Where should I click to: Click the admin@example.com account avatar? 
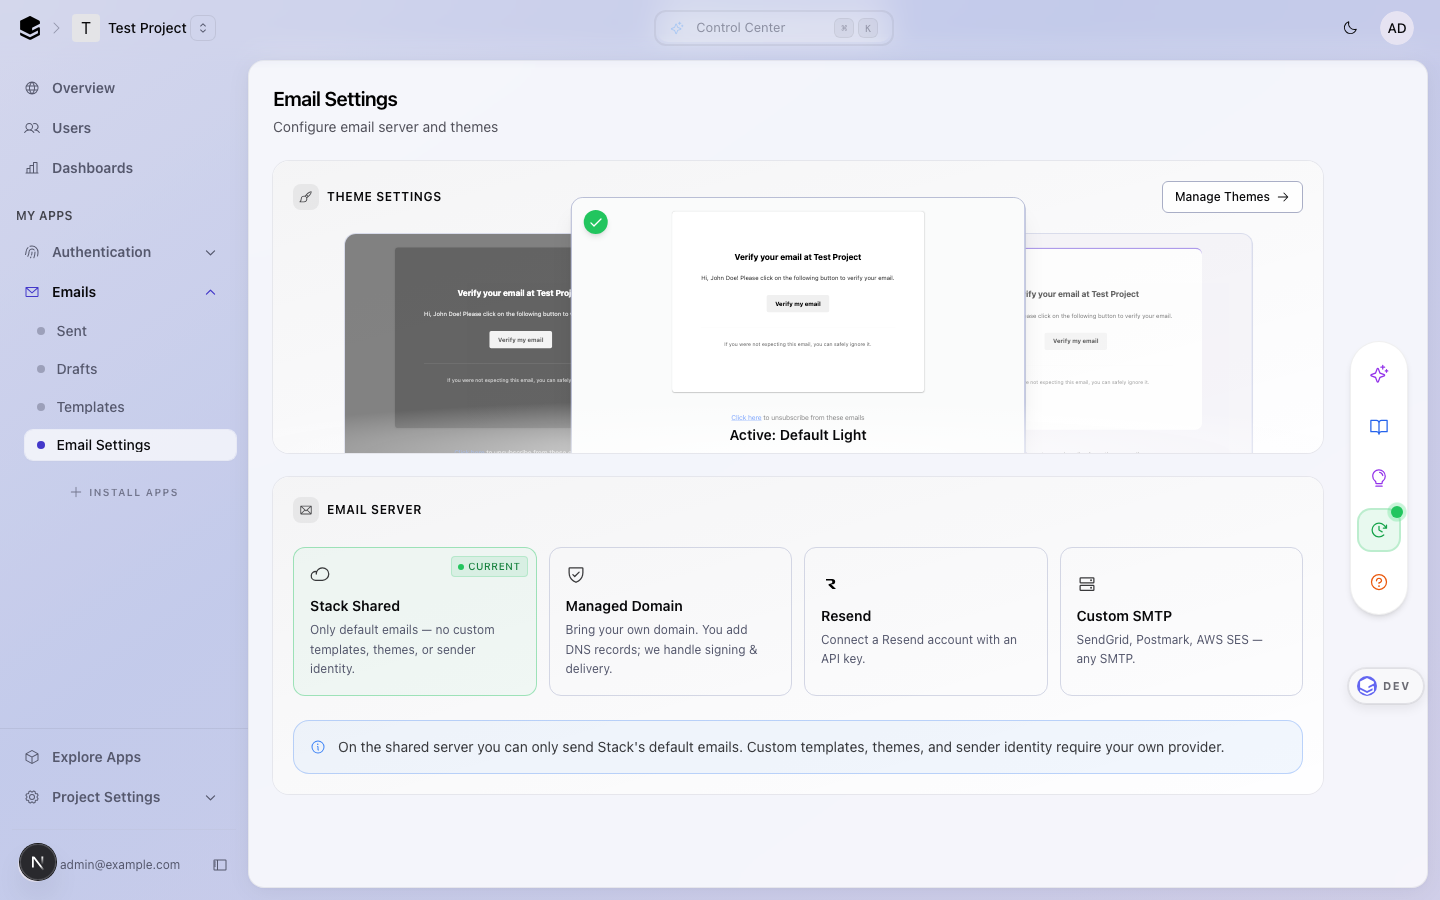tap(38, 862)
